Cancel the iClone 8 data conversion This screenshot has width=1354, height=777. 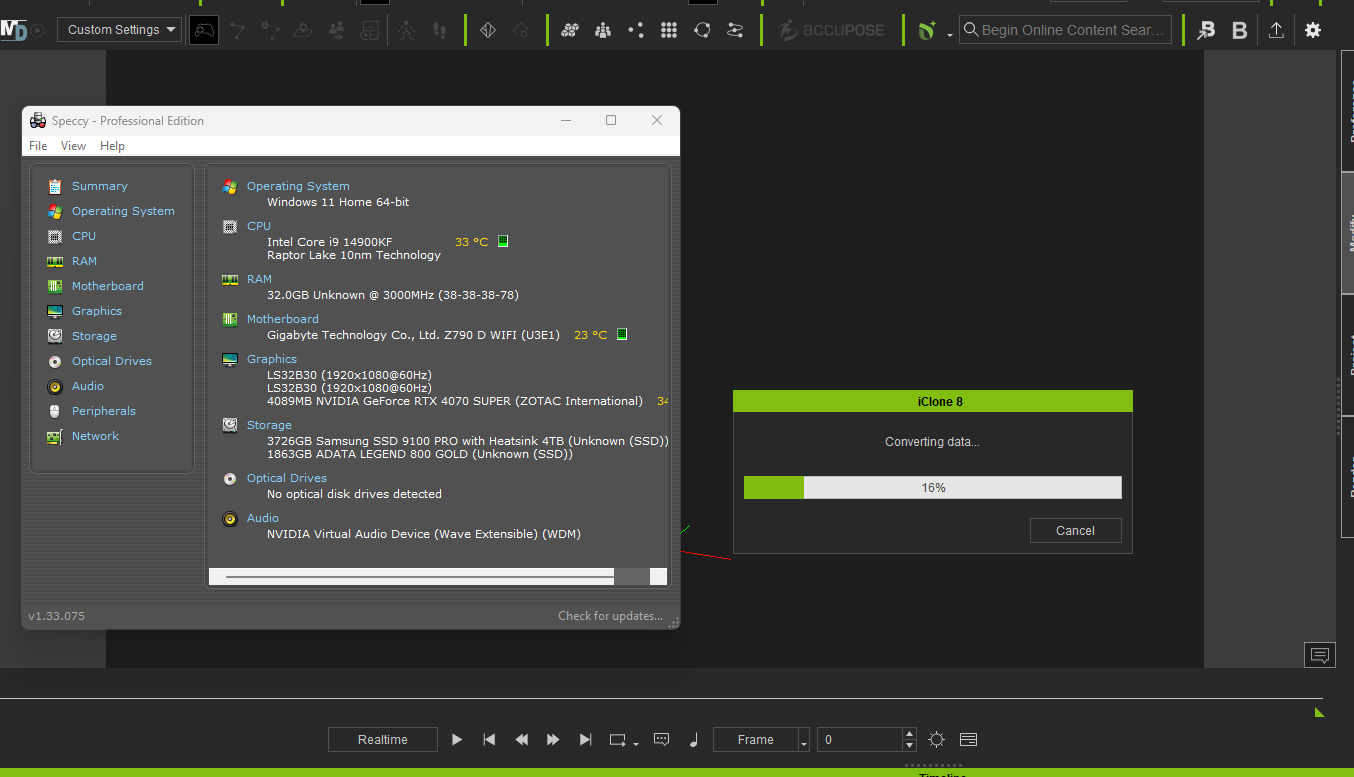coord(1075,531)
